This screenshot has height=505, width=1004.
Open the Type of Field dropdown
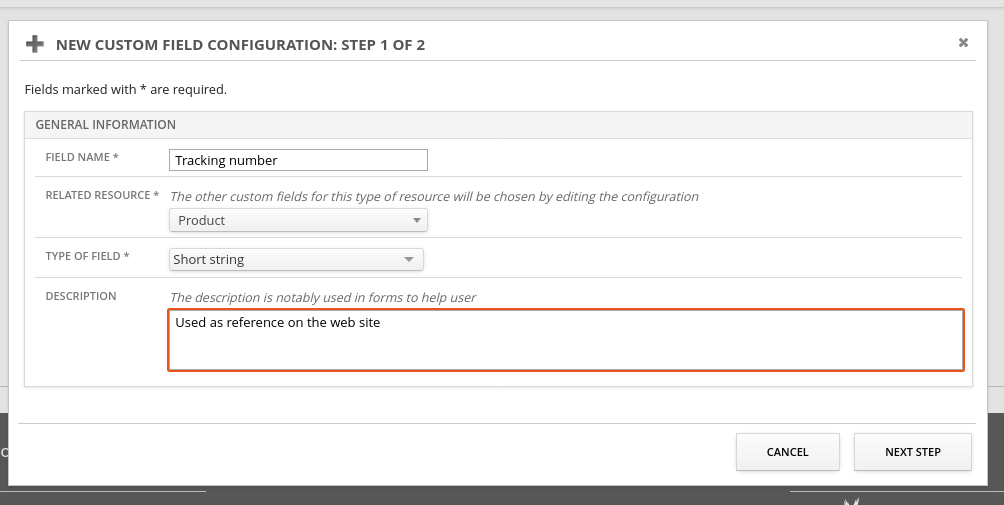(x=296, y=259)
